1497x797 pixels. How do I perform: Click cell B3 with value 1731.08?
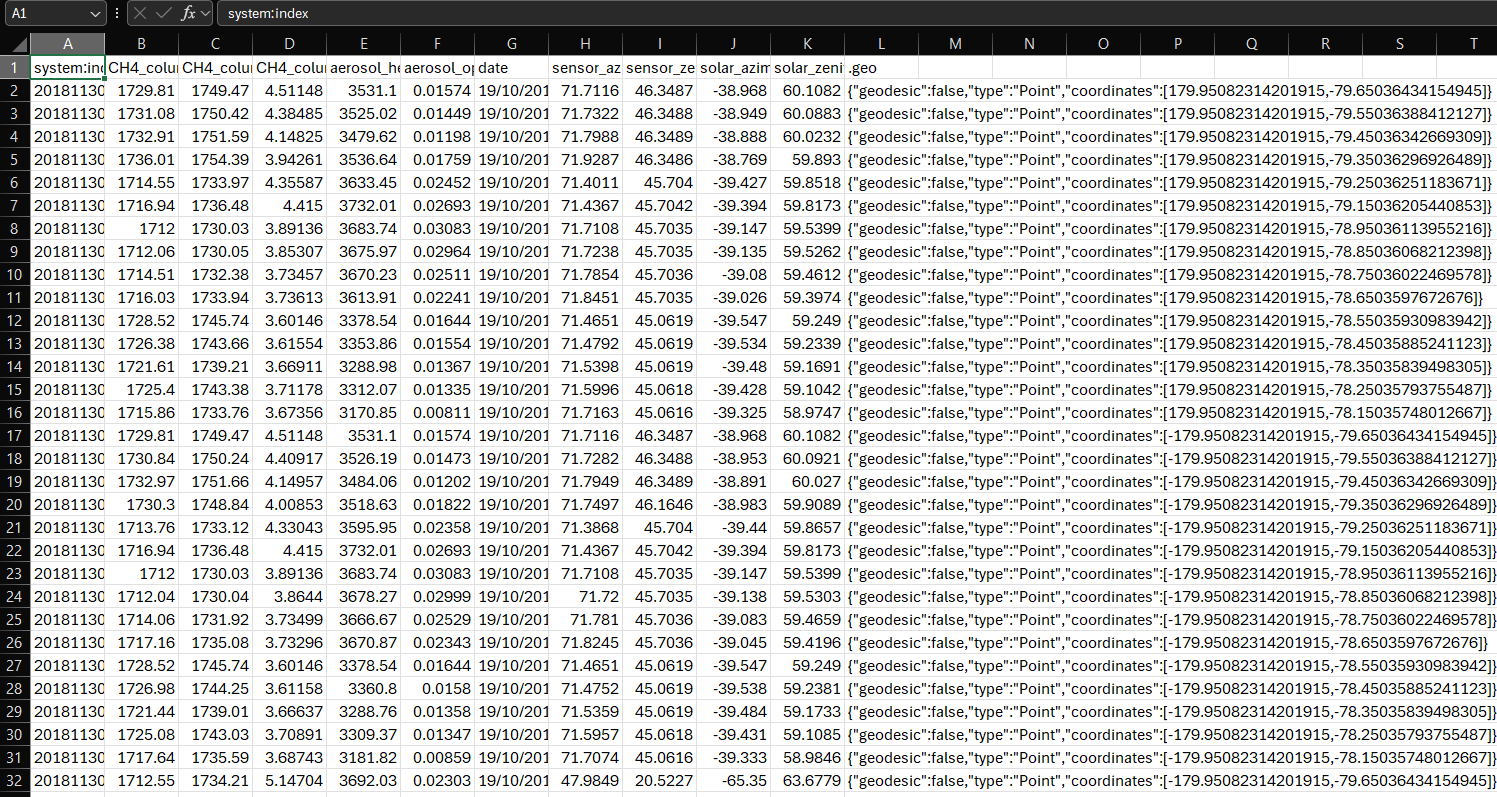[141, 113]
